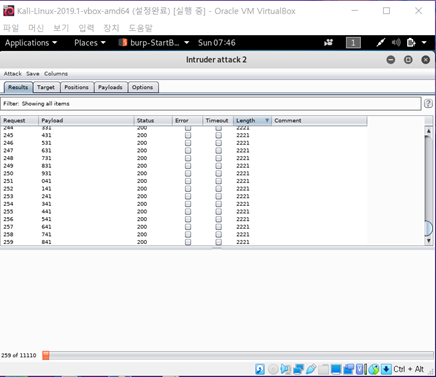Screen dimensions: 436x377
Task: Click VirtualBox shared folders status icon
Action: tap(323, 369)
